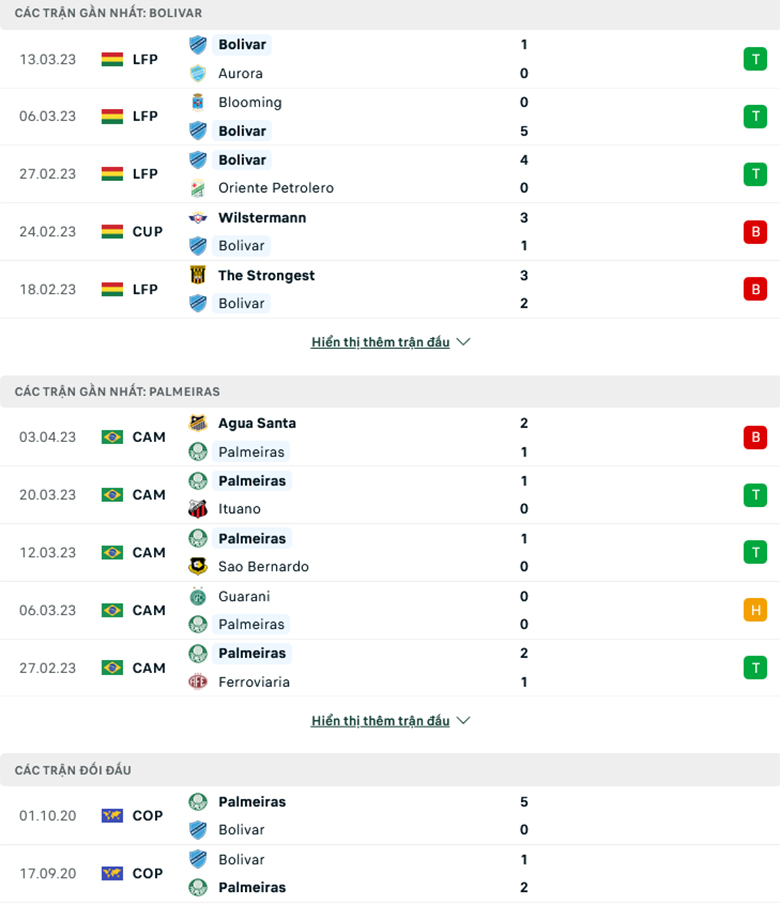Click The Strongest club logo
Screen dimensions: 780x920
[196, 275]
